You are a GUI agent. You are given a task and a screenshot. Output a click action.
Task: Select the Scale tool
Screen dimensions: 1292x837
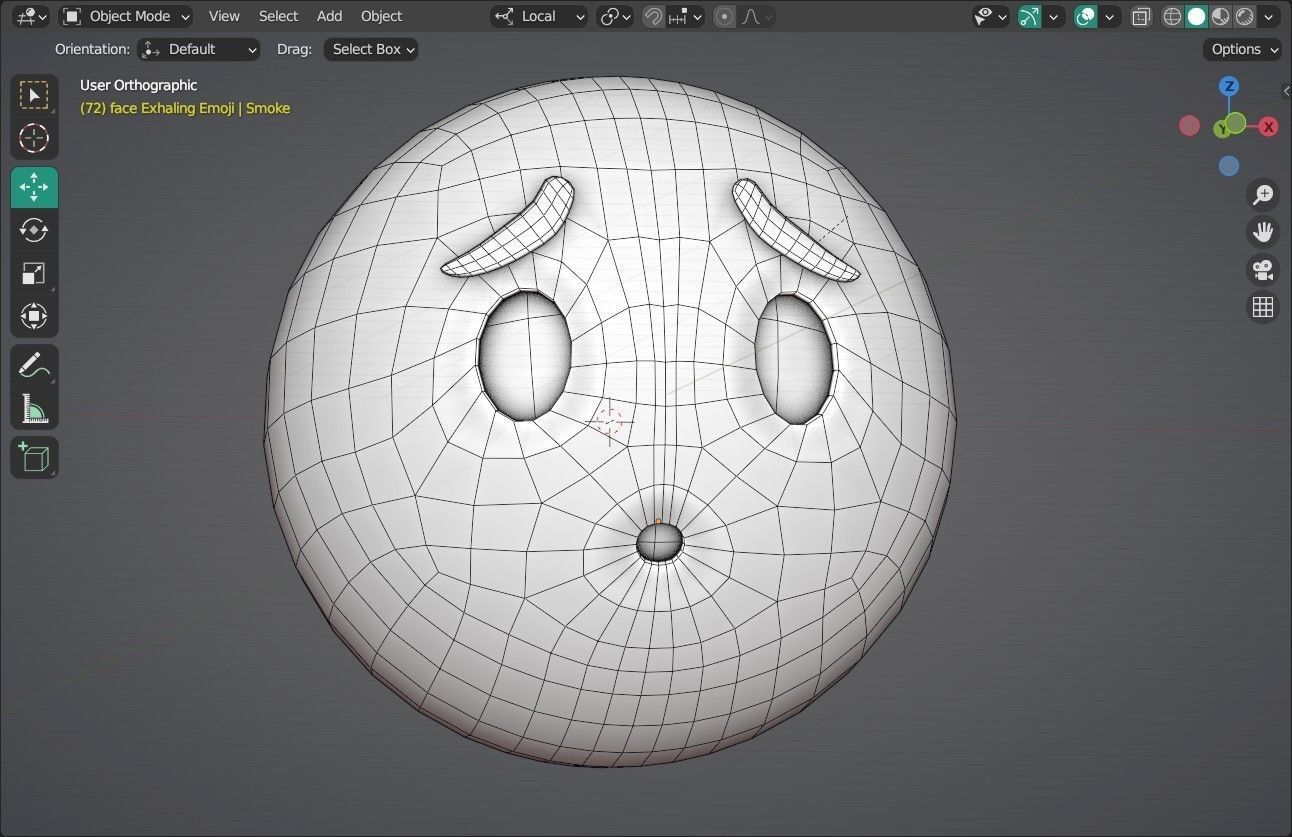click(x=34, y=273)
